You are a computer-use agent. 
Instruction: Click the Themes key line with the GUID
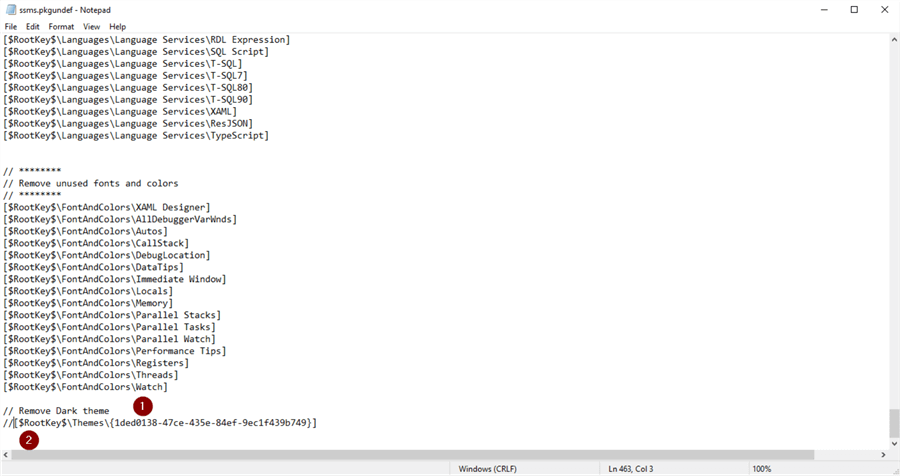(160, 423)
